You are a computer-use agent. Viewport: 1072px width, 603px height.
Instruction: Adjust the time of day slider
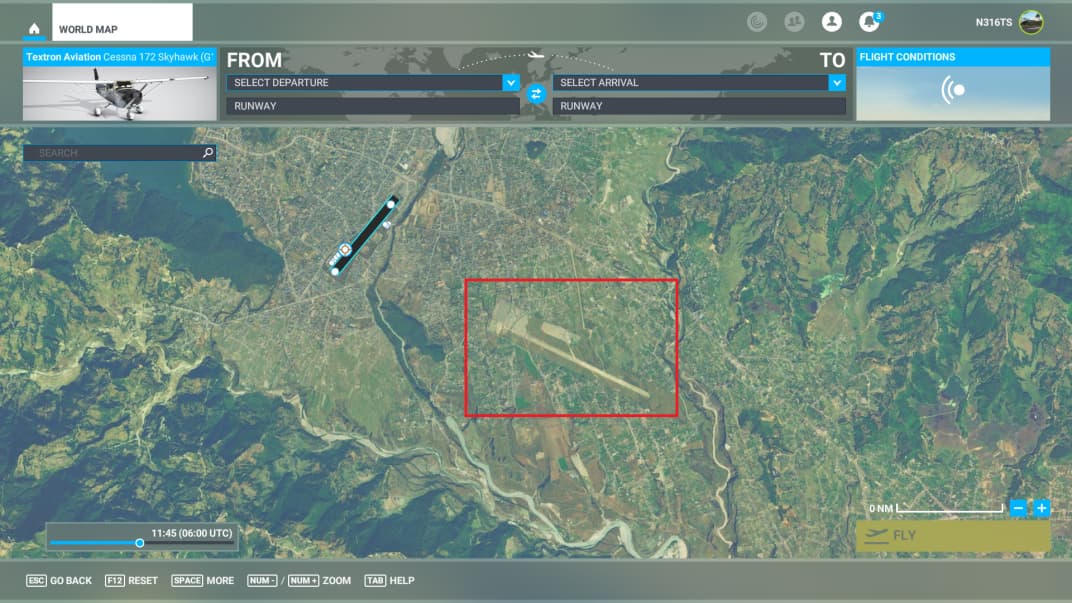click(x=139, y=543)
